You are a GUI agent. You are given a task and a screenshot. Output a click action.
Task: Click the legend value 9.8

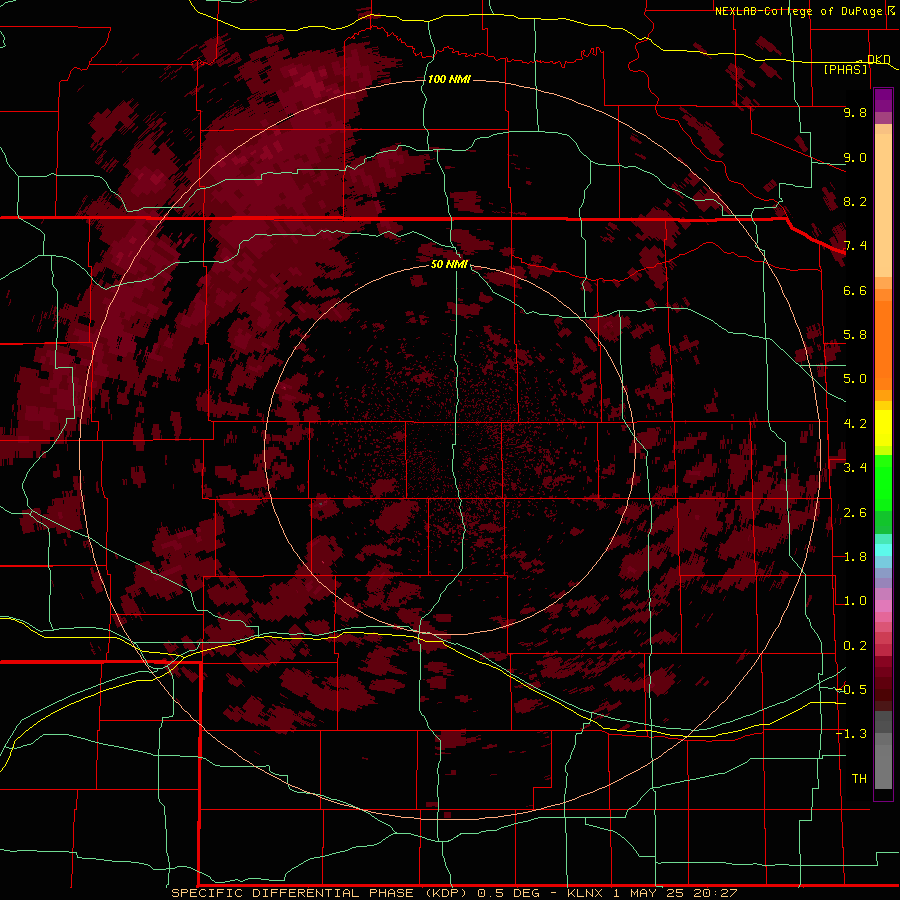click(x=855, y=112)
